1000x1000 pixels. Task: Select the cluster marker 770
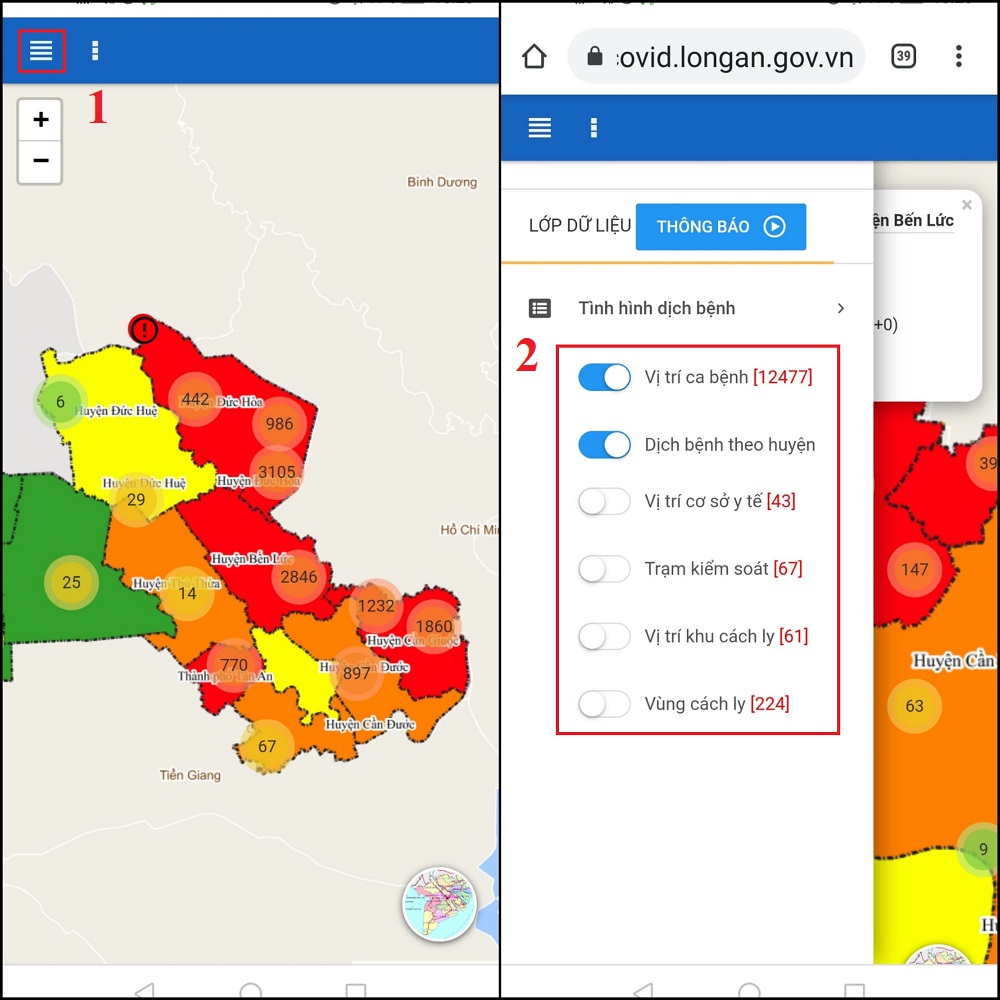click(x=234, y=665)
